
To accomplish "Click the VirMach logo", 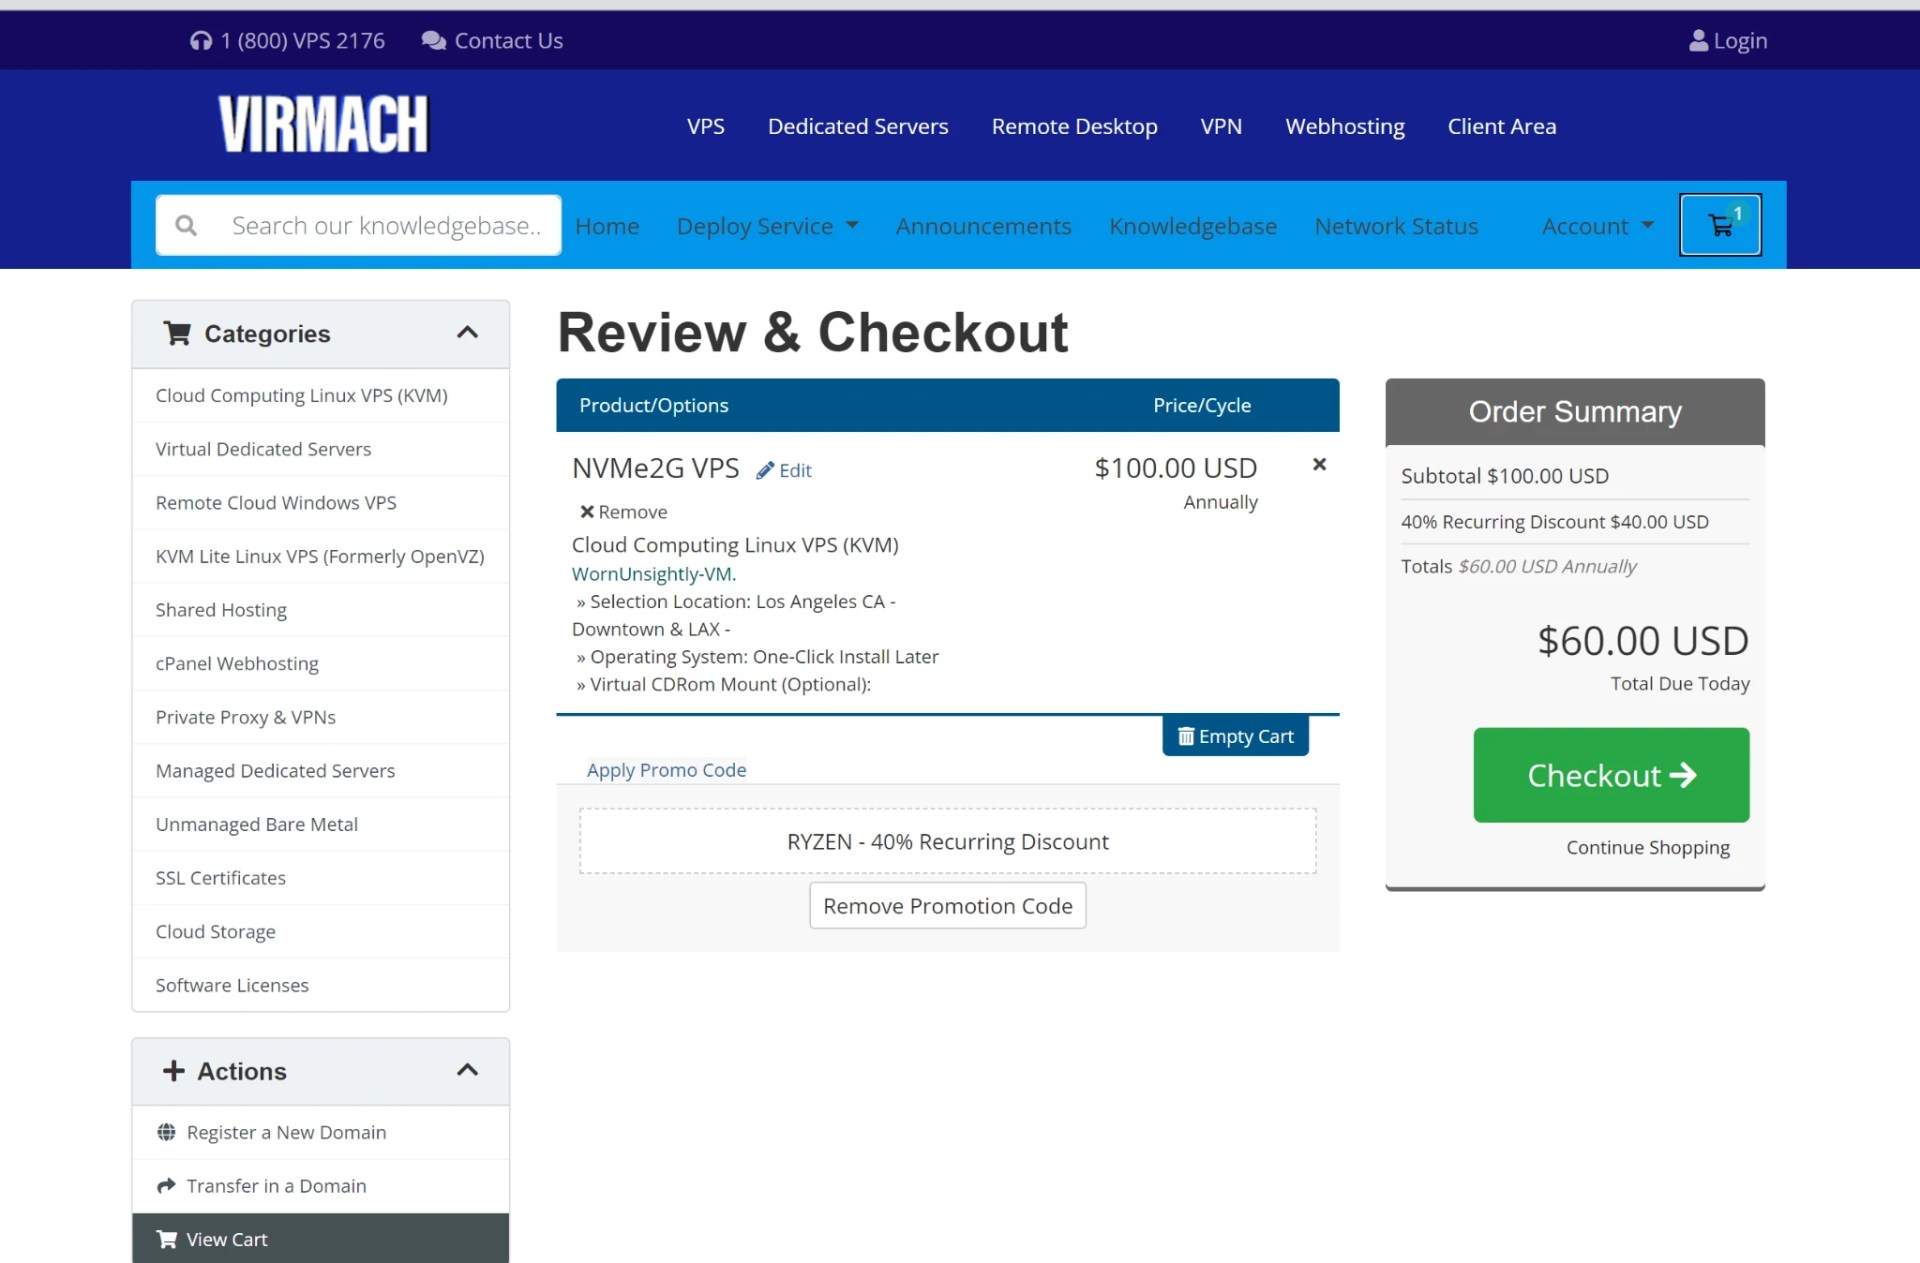I will [x=323, y=125].
